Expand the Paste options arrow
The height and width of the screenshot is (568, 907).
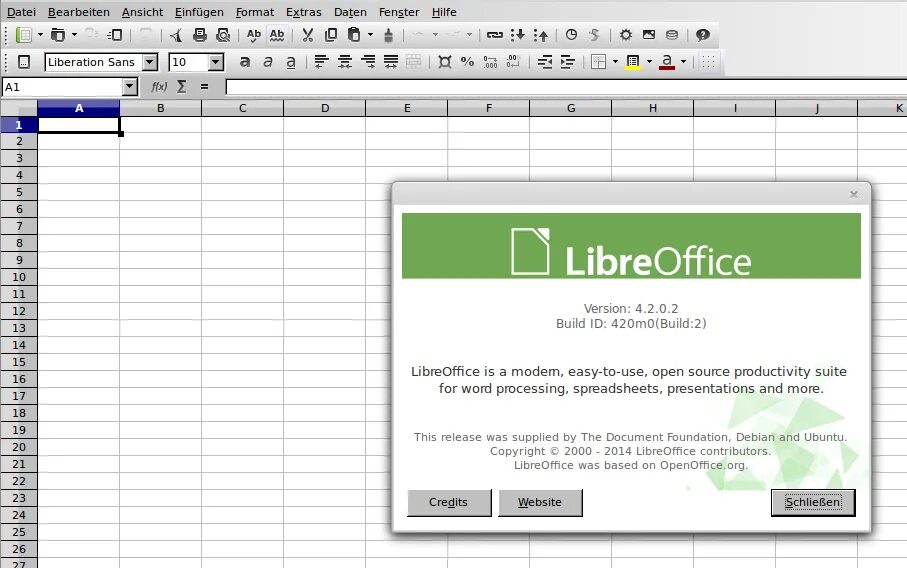[x=370, y=35]
